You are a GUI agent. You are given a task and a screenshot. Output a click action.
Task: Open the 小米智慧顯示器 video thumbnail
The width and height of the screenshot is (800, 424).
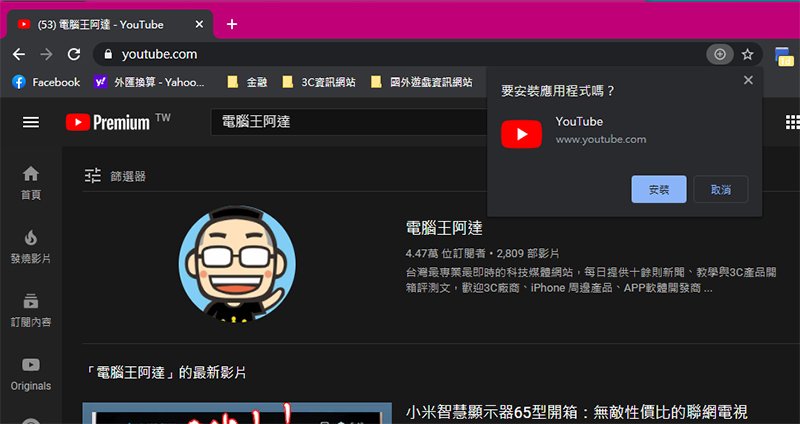[237, 413]
